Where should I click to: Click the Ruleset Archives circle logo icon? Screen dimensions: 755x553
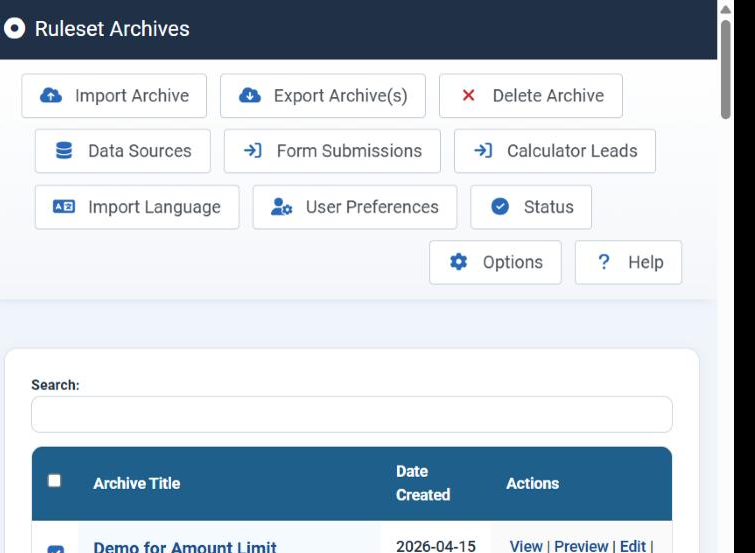[14, 28]
